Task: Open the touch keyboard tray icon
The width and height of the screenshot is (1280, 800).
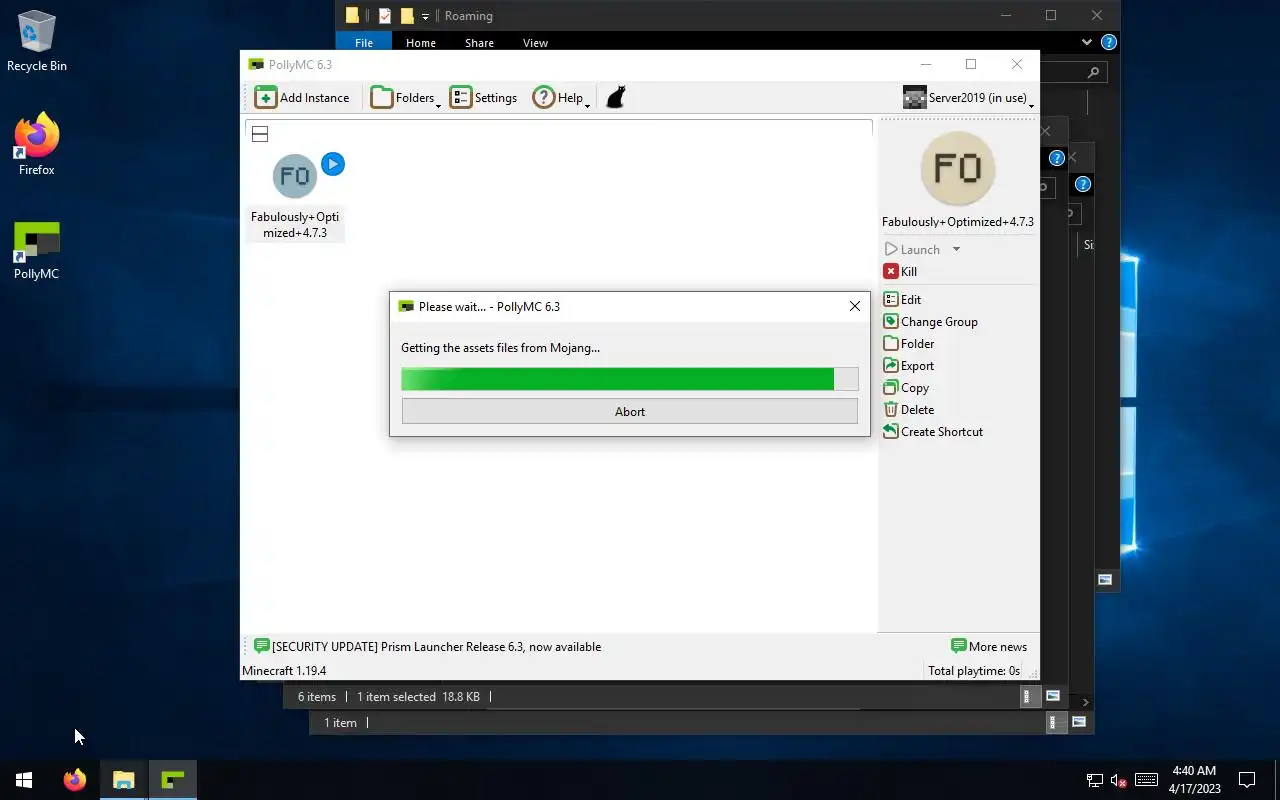Action: [x=1147, y=780]
